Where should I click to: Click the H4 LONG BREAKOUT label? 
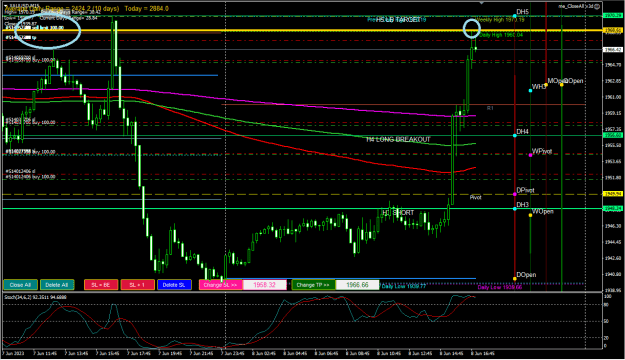[x=398, y=140]
